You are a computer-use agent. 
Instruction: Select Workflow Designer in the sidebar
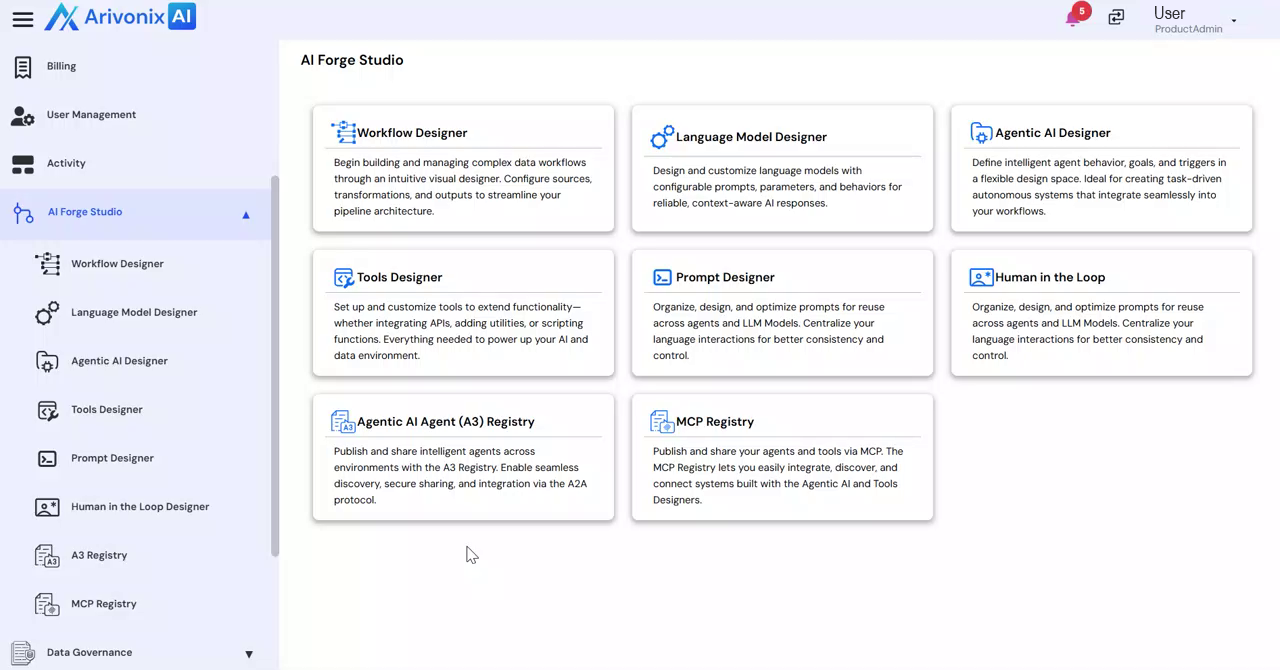point(117,264)
